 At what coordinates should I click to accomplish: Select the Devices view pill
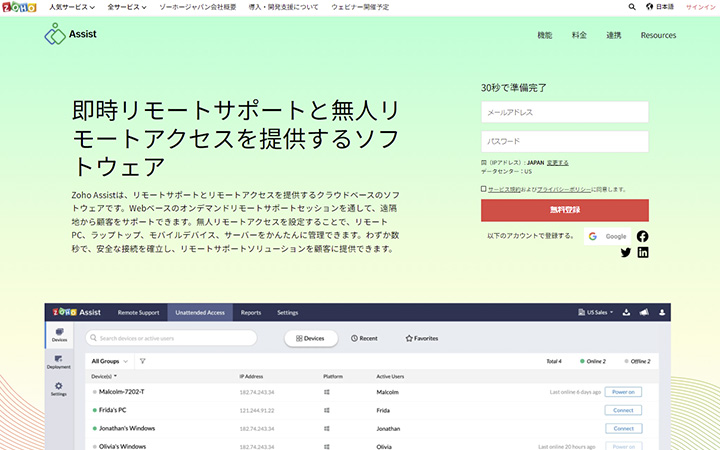(311, 338)
